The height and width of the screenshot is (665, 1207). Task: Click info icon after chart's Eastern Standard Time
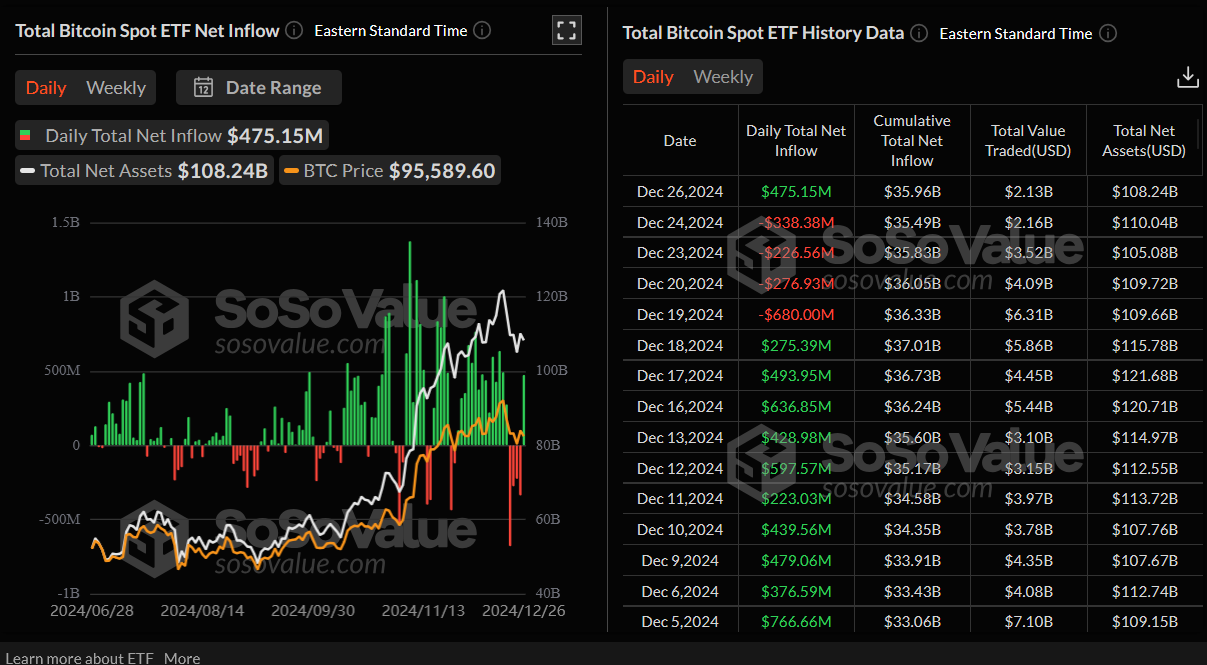[482, 30]
